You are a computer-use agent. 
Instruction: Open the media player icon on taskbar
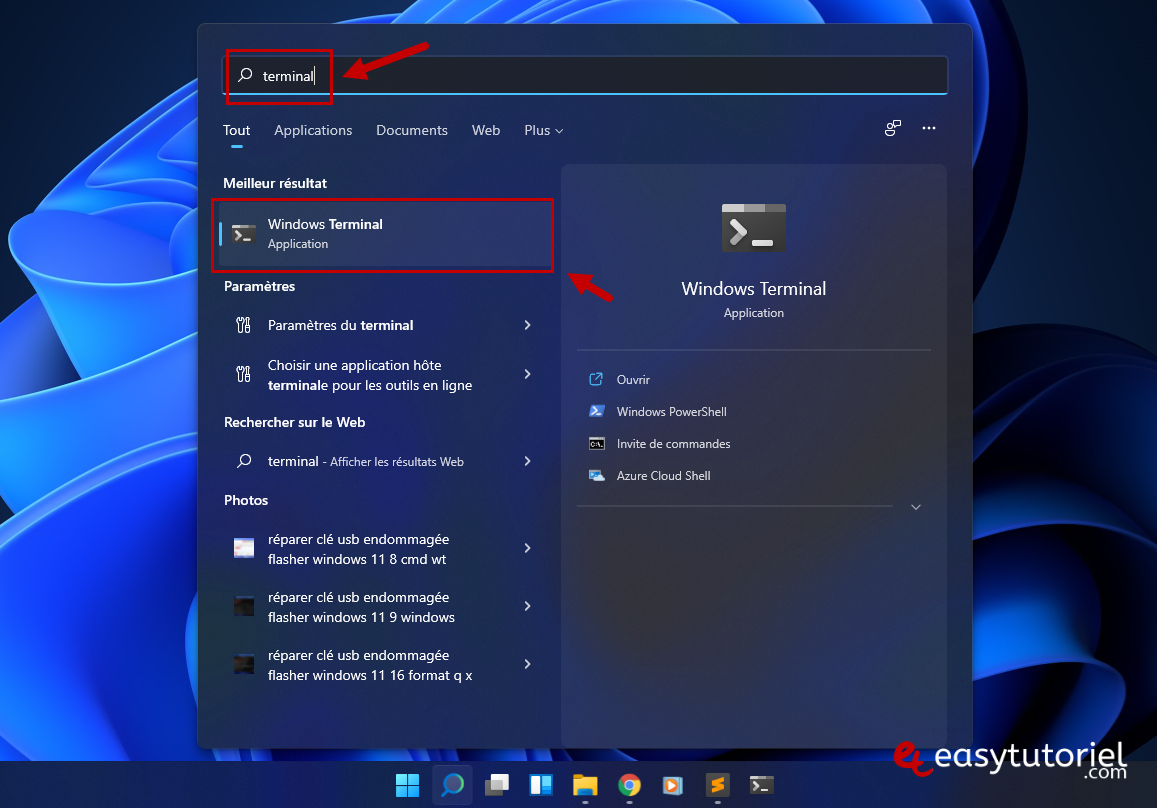click(x=673, y=785)
